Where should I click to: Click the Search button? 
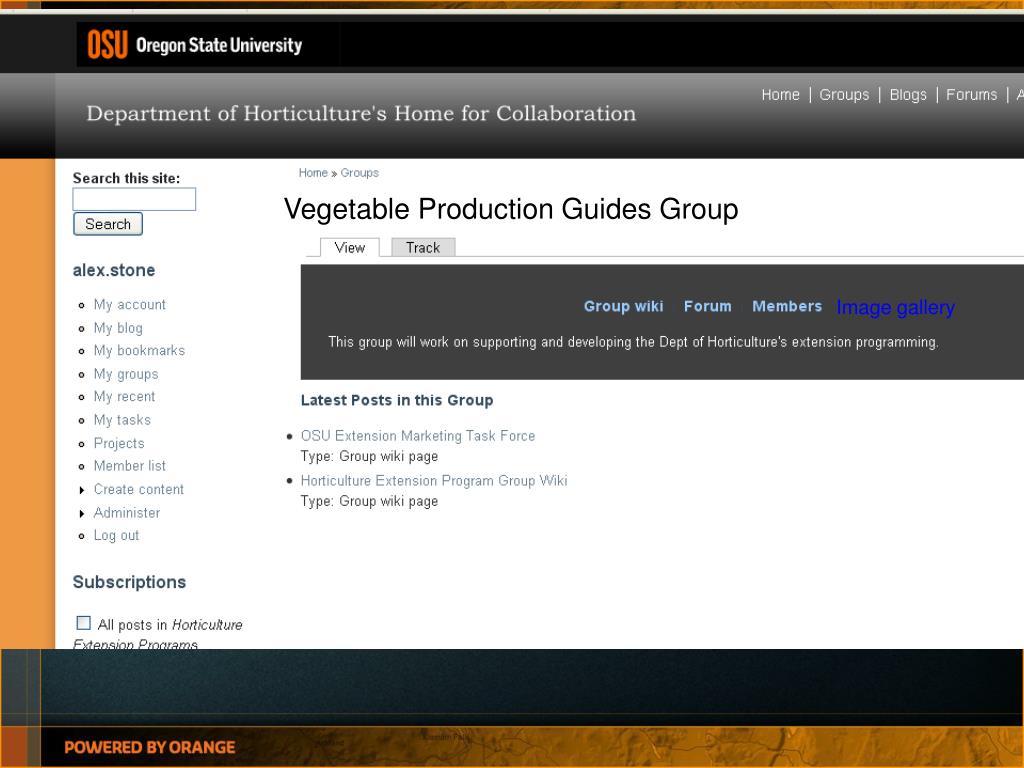coord(108,224)
